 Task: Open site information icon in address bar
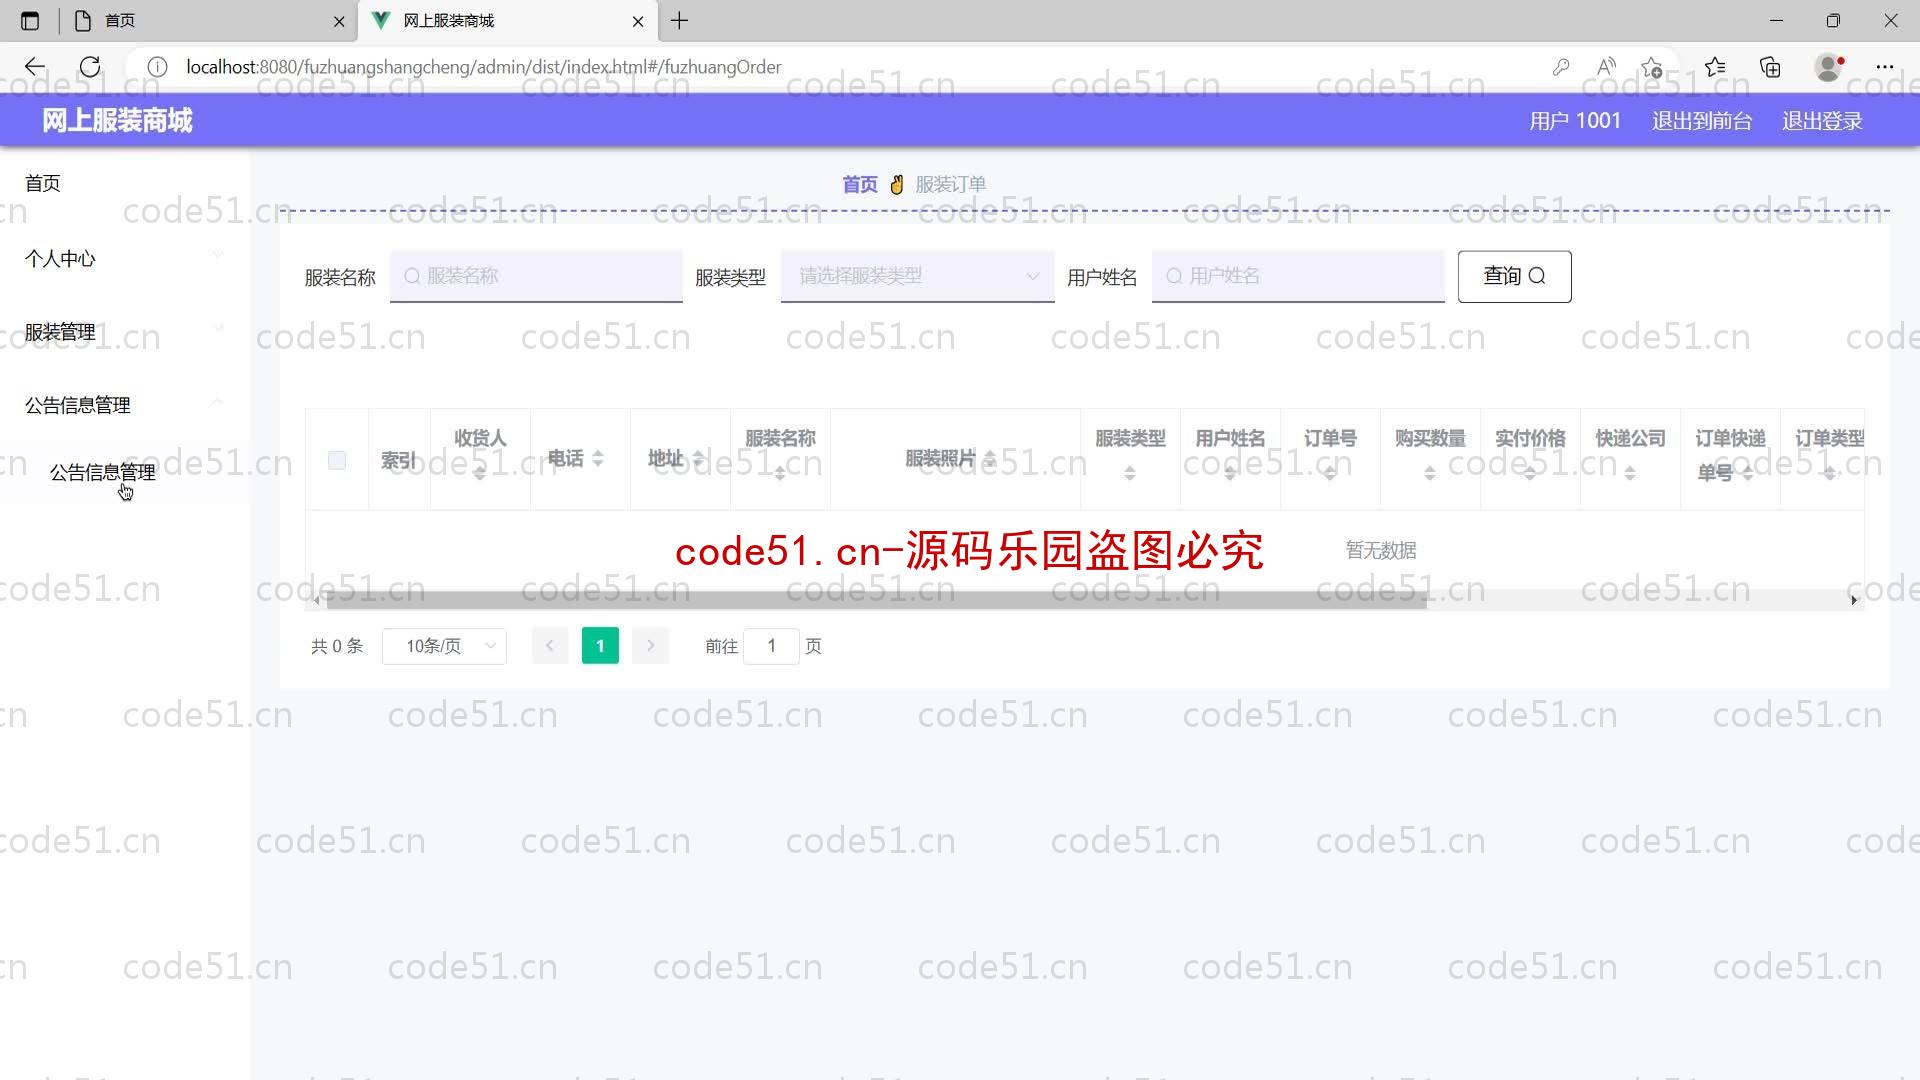157,67
